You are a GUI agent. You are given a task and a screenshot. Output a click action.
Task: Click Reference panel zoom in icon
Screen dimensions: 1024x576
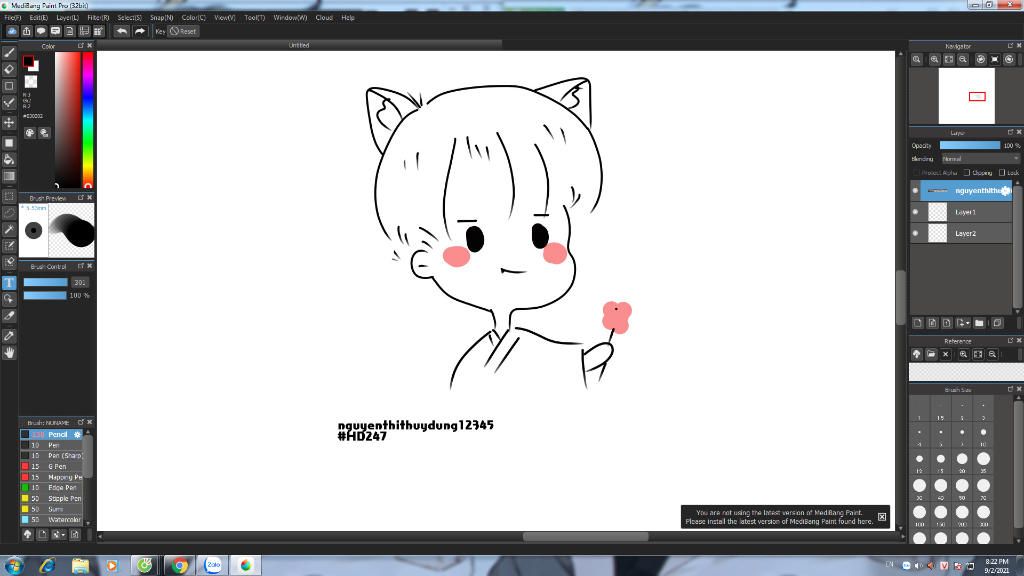pos(963,354)
